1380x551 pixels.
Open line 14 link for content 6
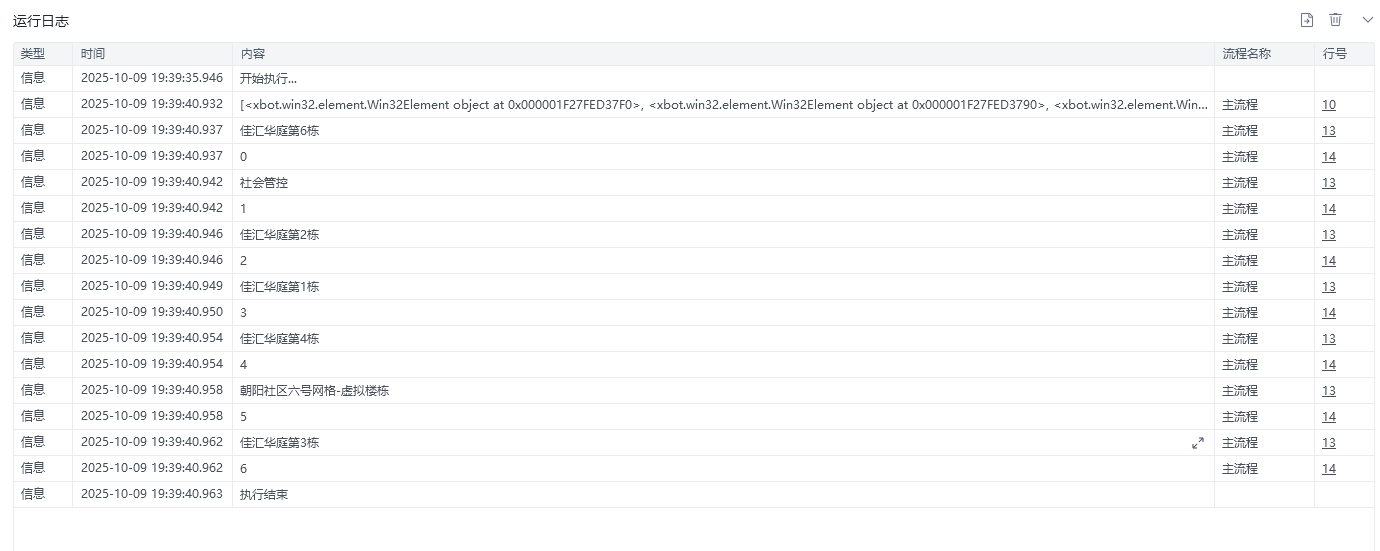pyautogui.click(x=1329, y=469)
